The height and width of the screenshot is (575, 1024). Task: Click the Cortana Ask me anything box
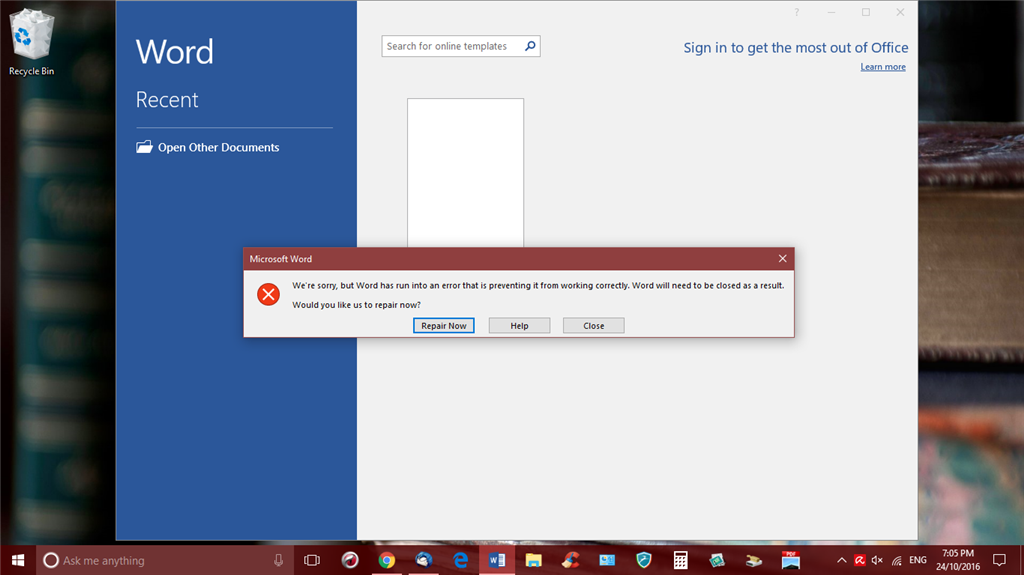pos(163,560)
